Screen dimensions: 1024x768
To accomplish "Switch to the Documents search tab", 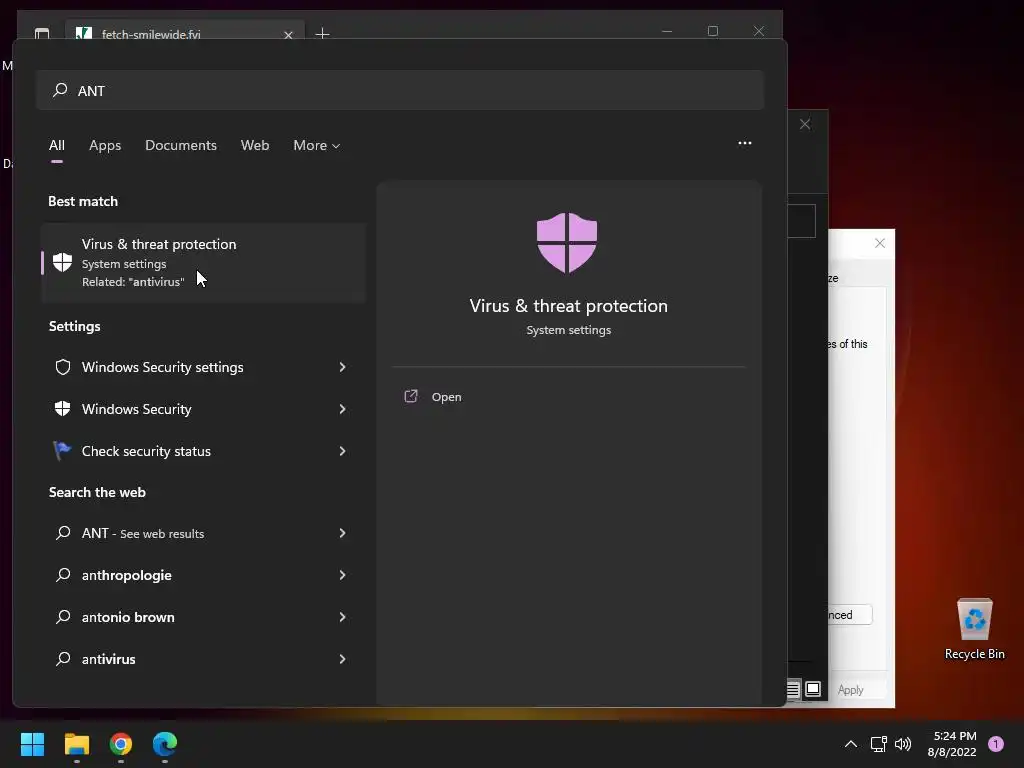I will (x=181, y=145).
